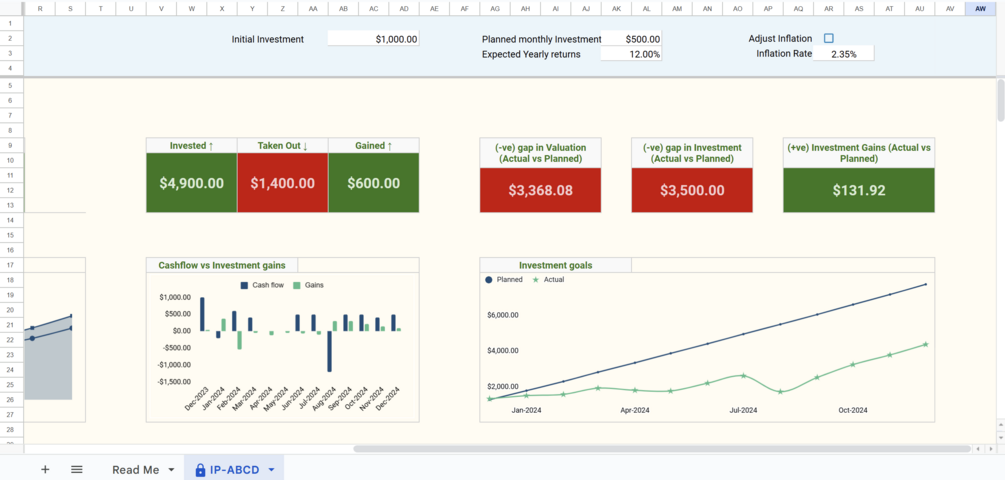The image size is (1005, 480).
Task: Edit Expected Yearly returns 12.00% cell
Action: (631, 54)
